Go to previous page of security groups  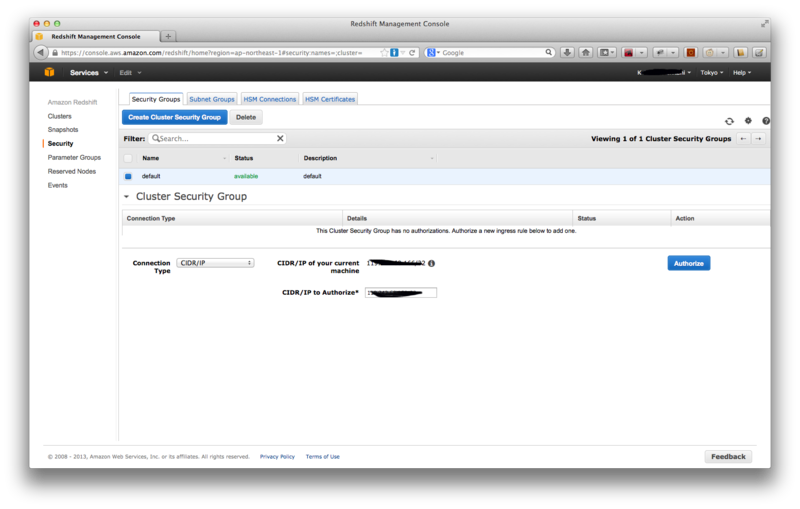point(743,139)
